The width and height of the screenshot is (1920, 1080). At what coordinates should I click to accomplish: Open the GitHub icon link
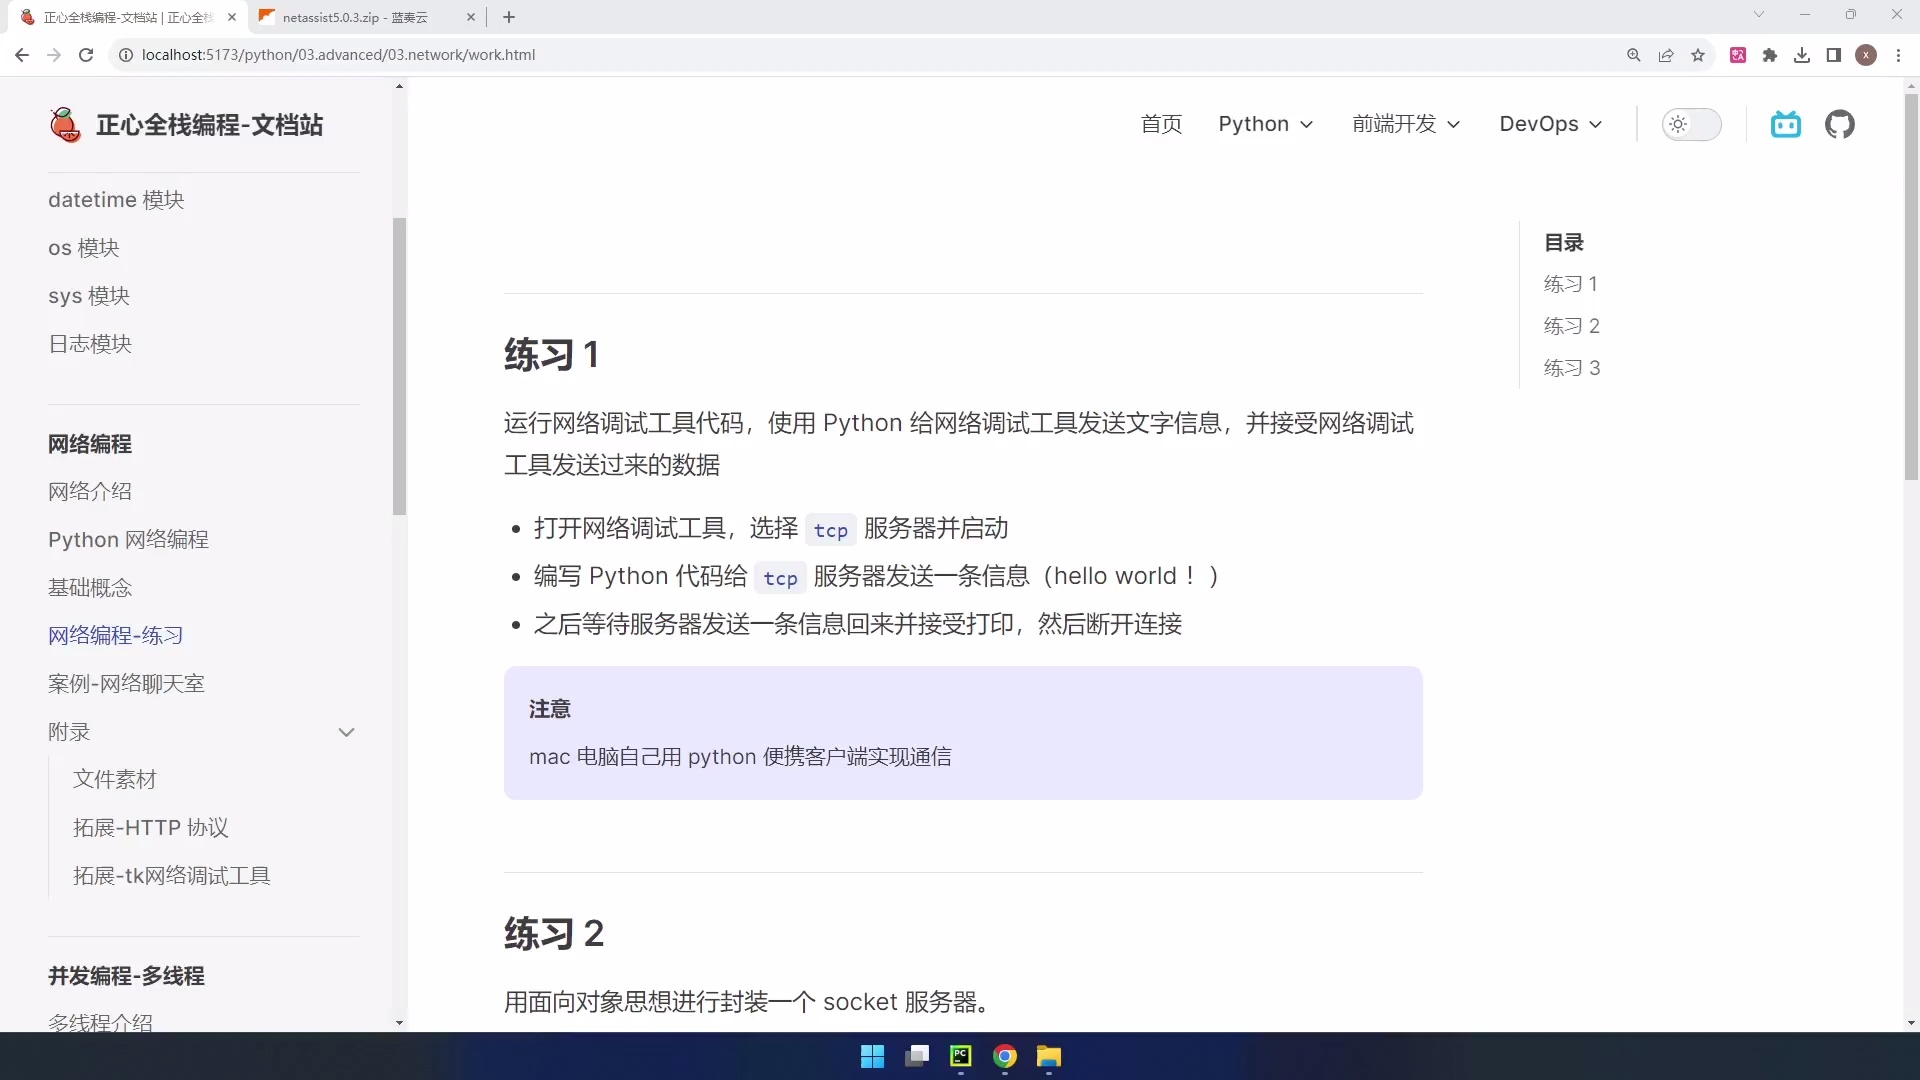pyautogui.click(x=1839, y=124)
